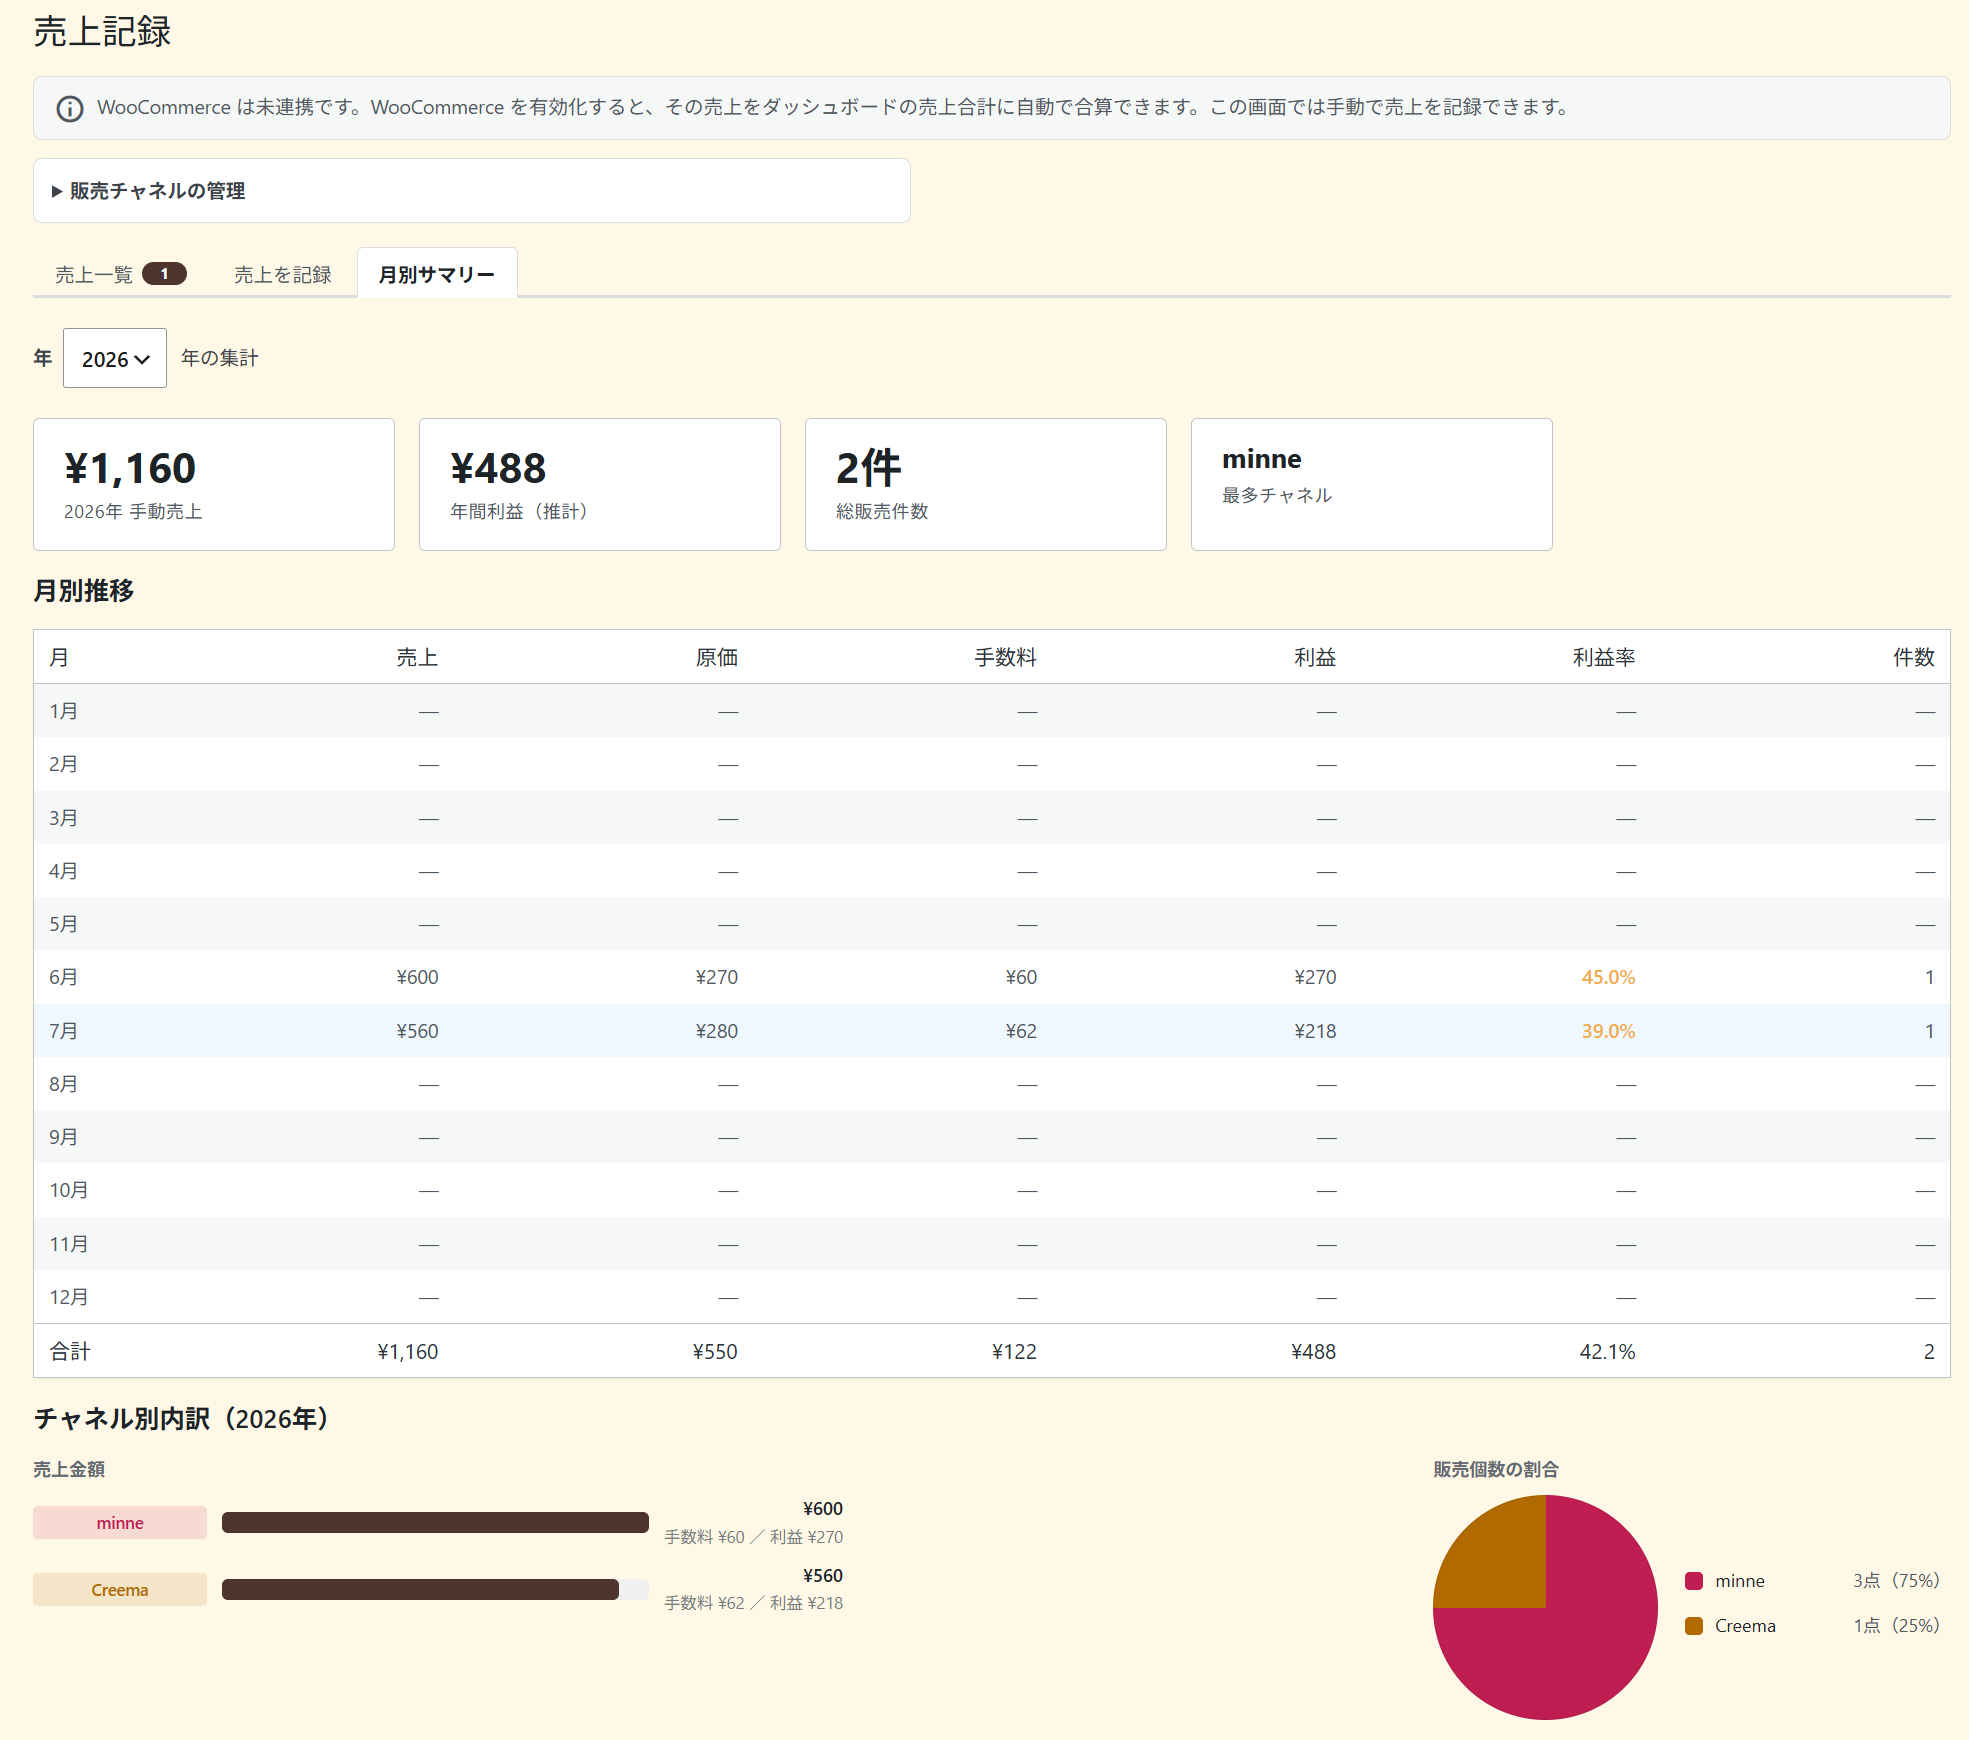Click the 原価 column header
Viewport: 1969px width, 1740px height.
pos(717,657)
